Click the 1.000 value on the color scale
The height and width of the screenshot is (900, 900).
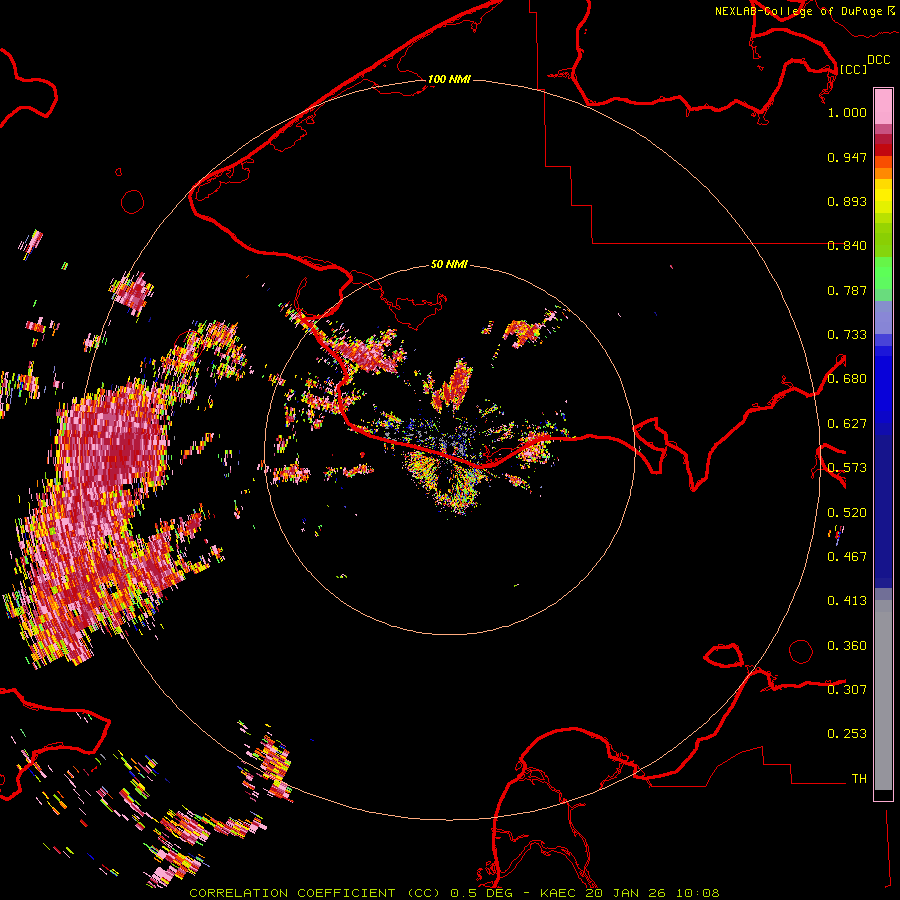(x=847, y=112)
